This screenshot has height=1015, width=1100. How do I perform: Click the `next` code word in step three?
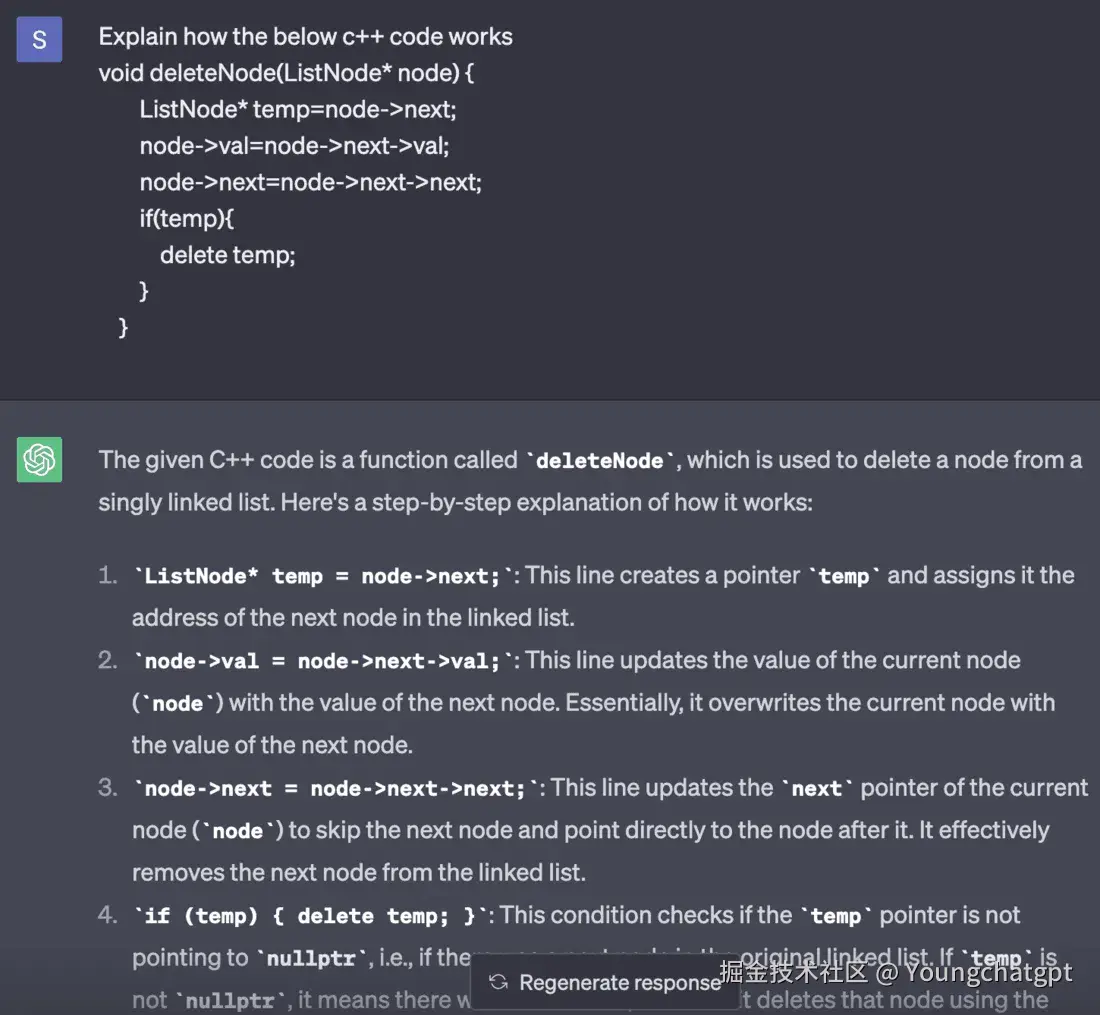[817, 789]
